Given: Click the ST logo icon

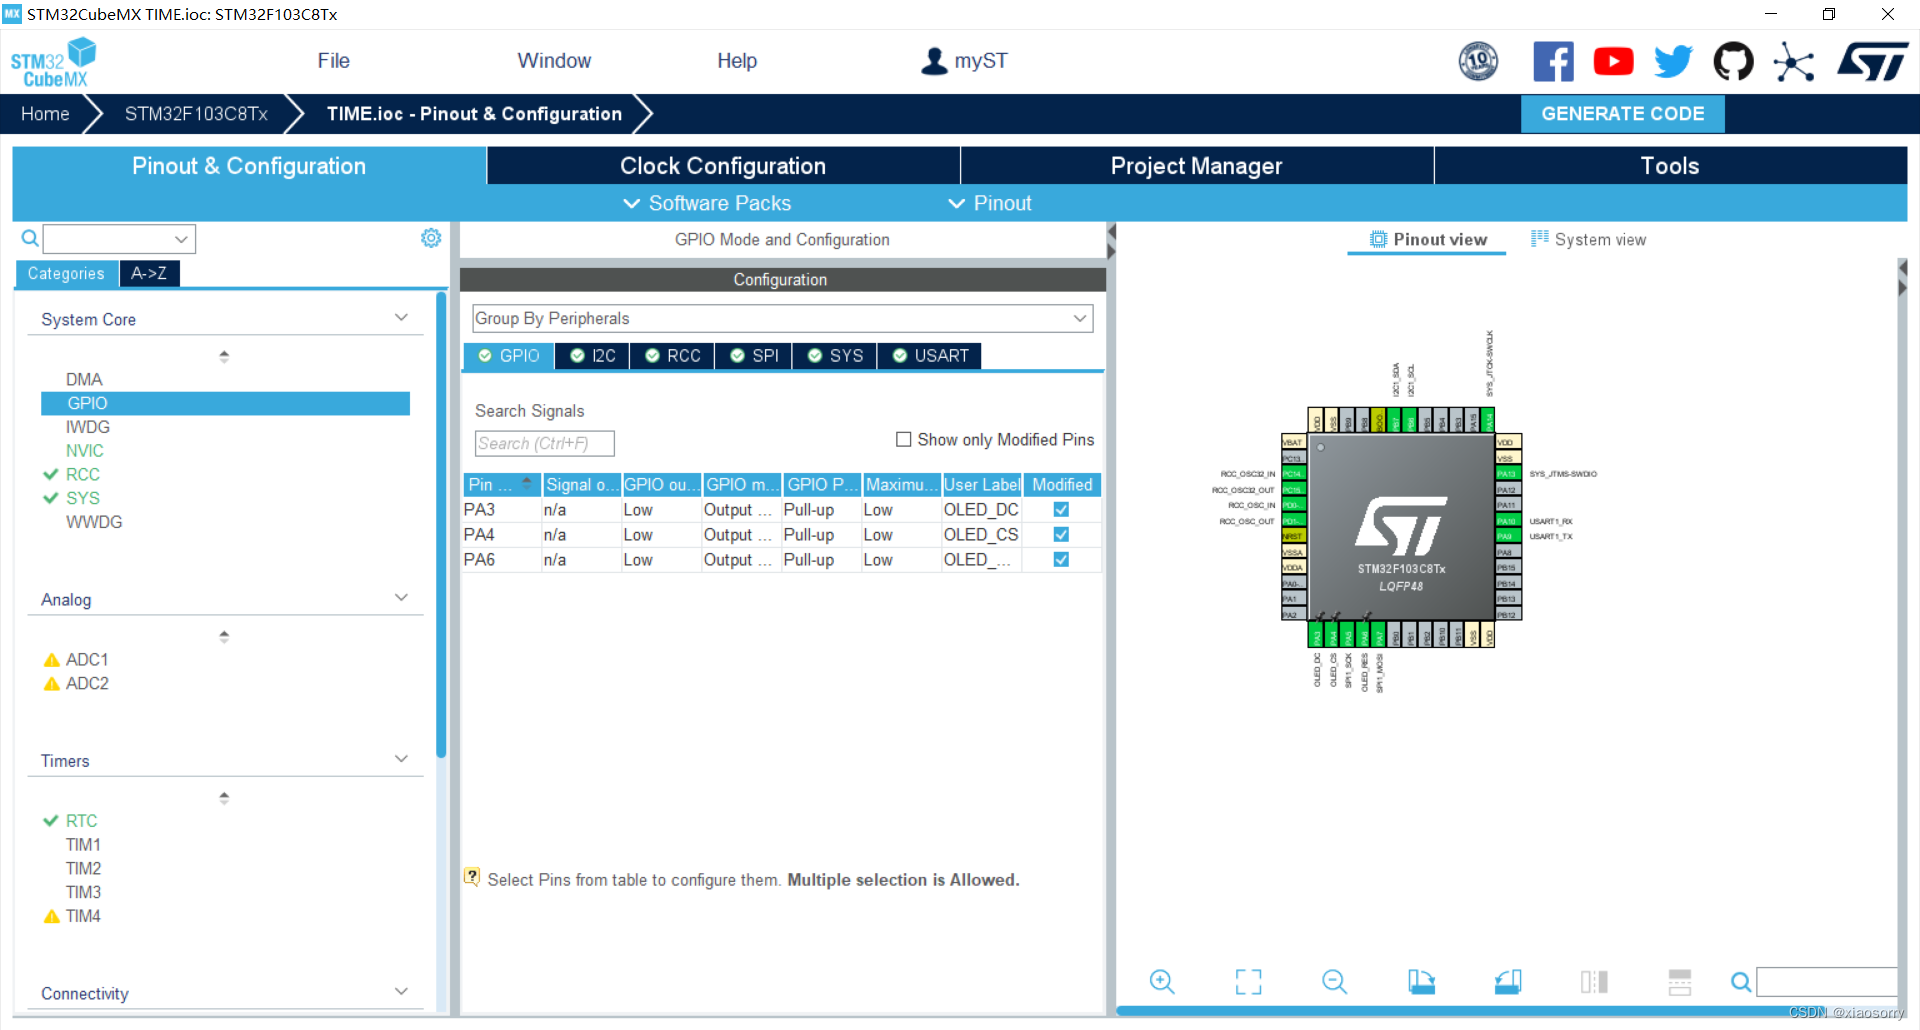Looking at the screenshot, I should 1873,61.
